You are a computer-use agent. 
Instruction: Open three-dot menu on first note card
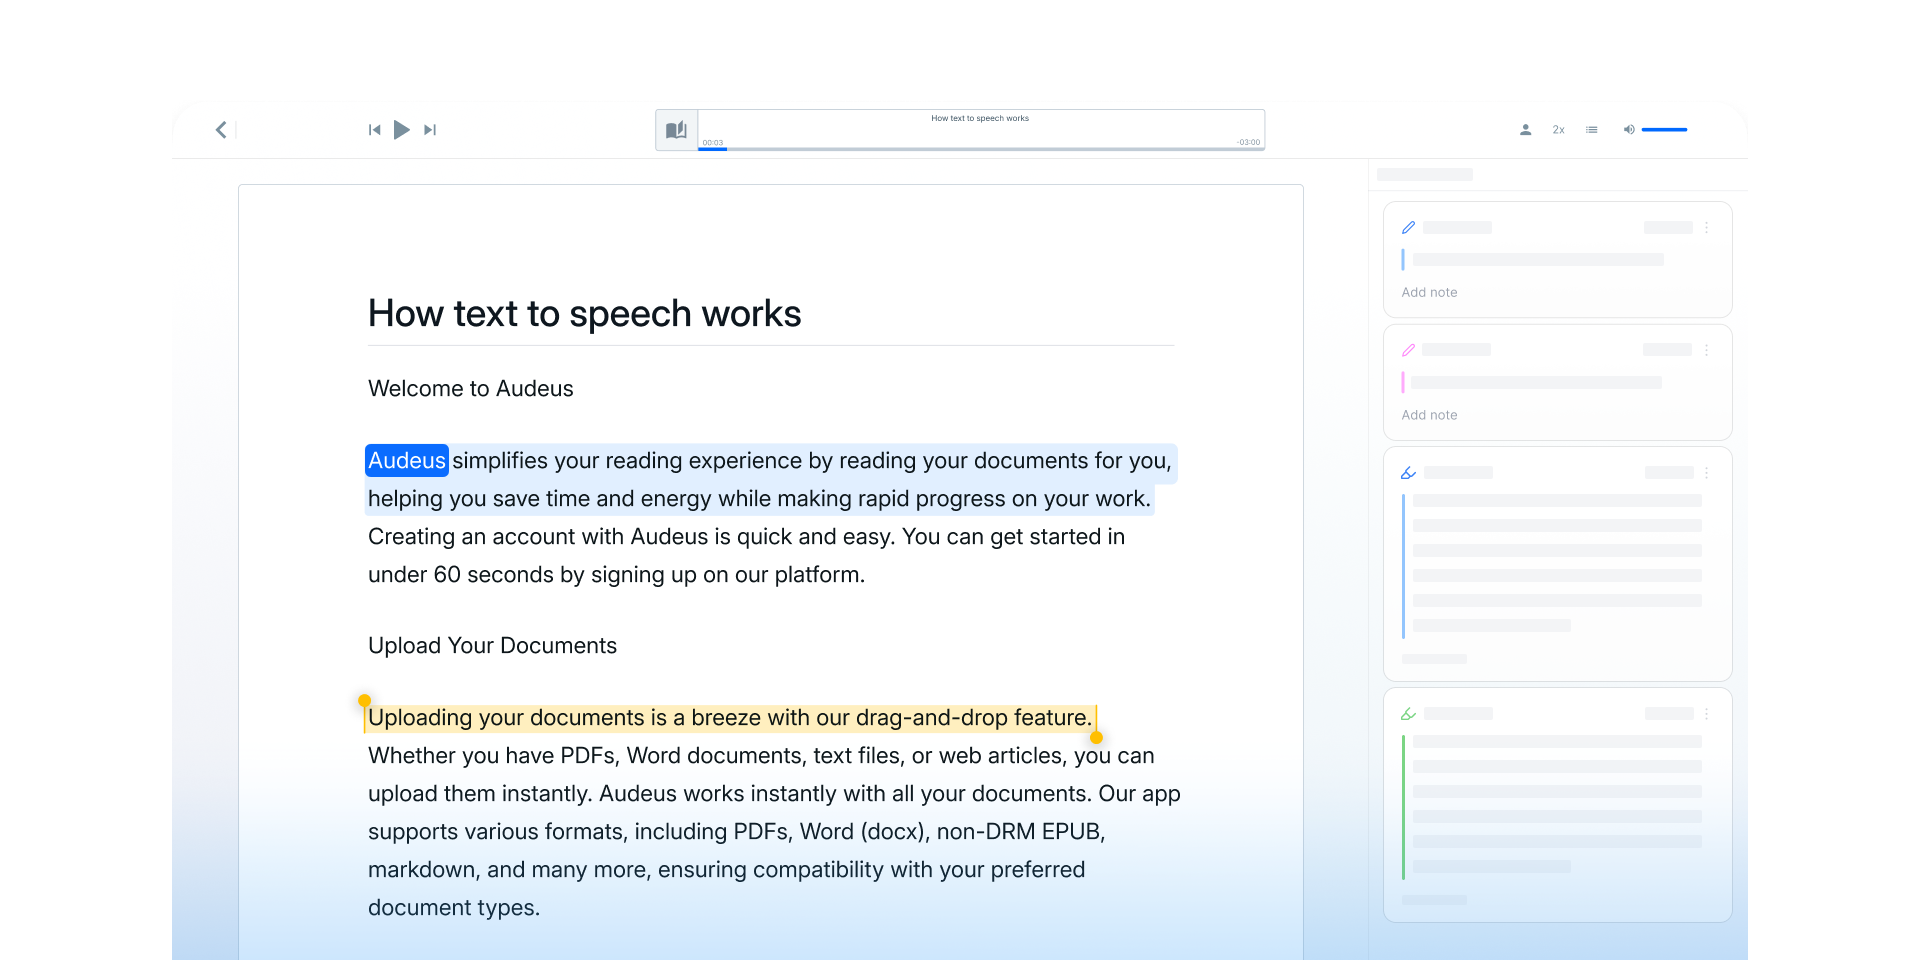point(1706,228)
